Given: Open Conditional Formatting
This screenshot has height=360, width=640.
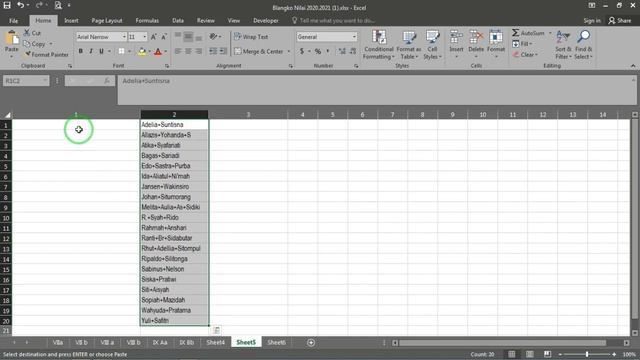Looking at the screenshot, I should (x=379, y=45).
